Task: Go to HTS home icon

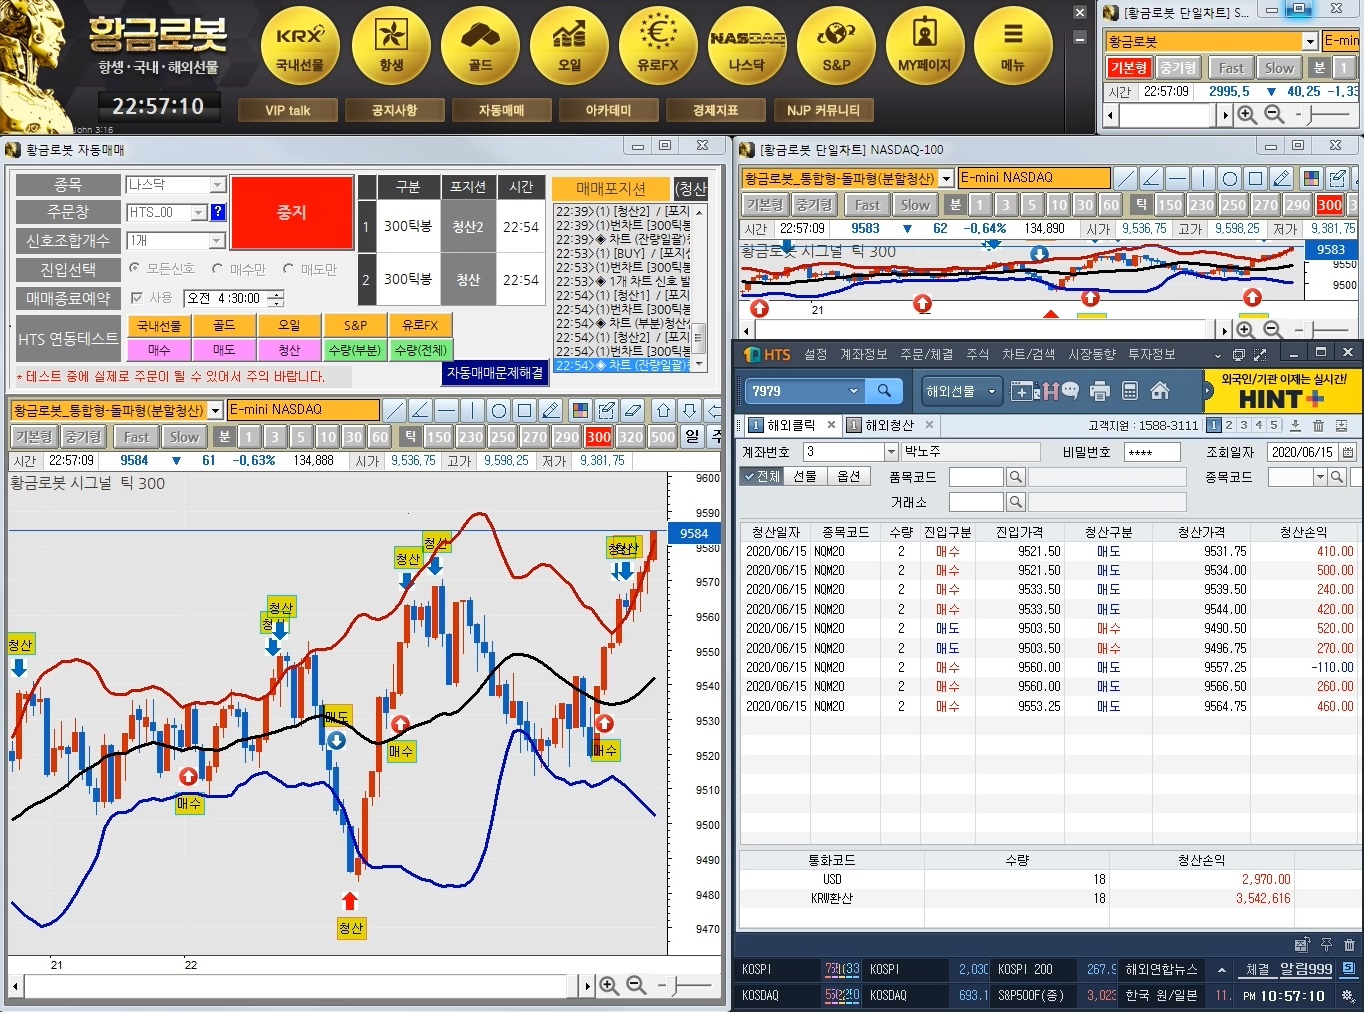Action: (1160, 391)
